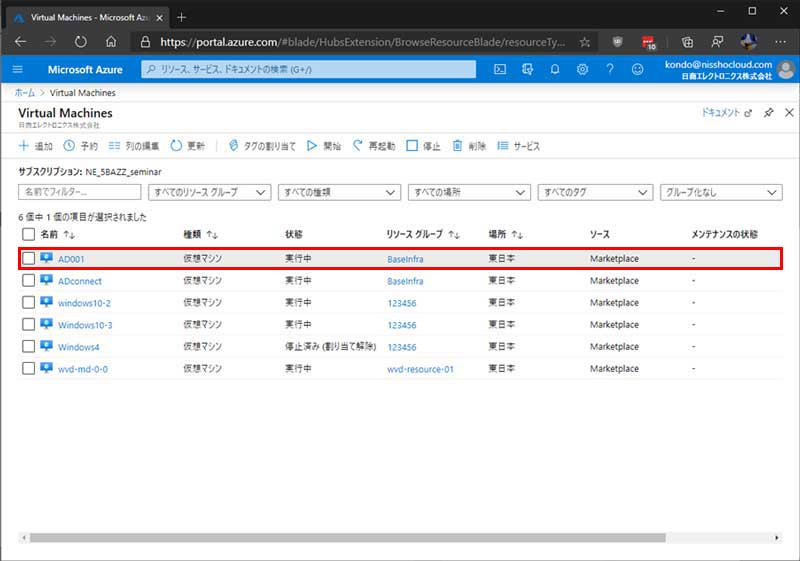Click the 再起動 toolbar command
This screenshot has height=561, width=800.
click(374, 146)
